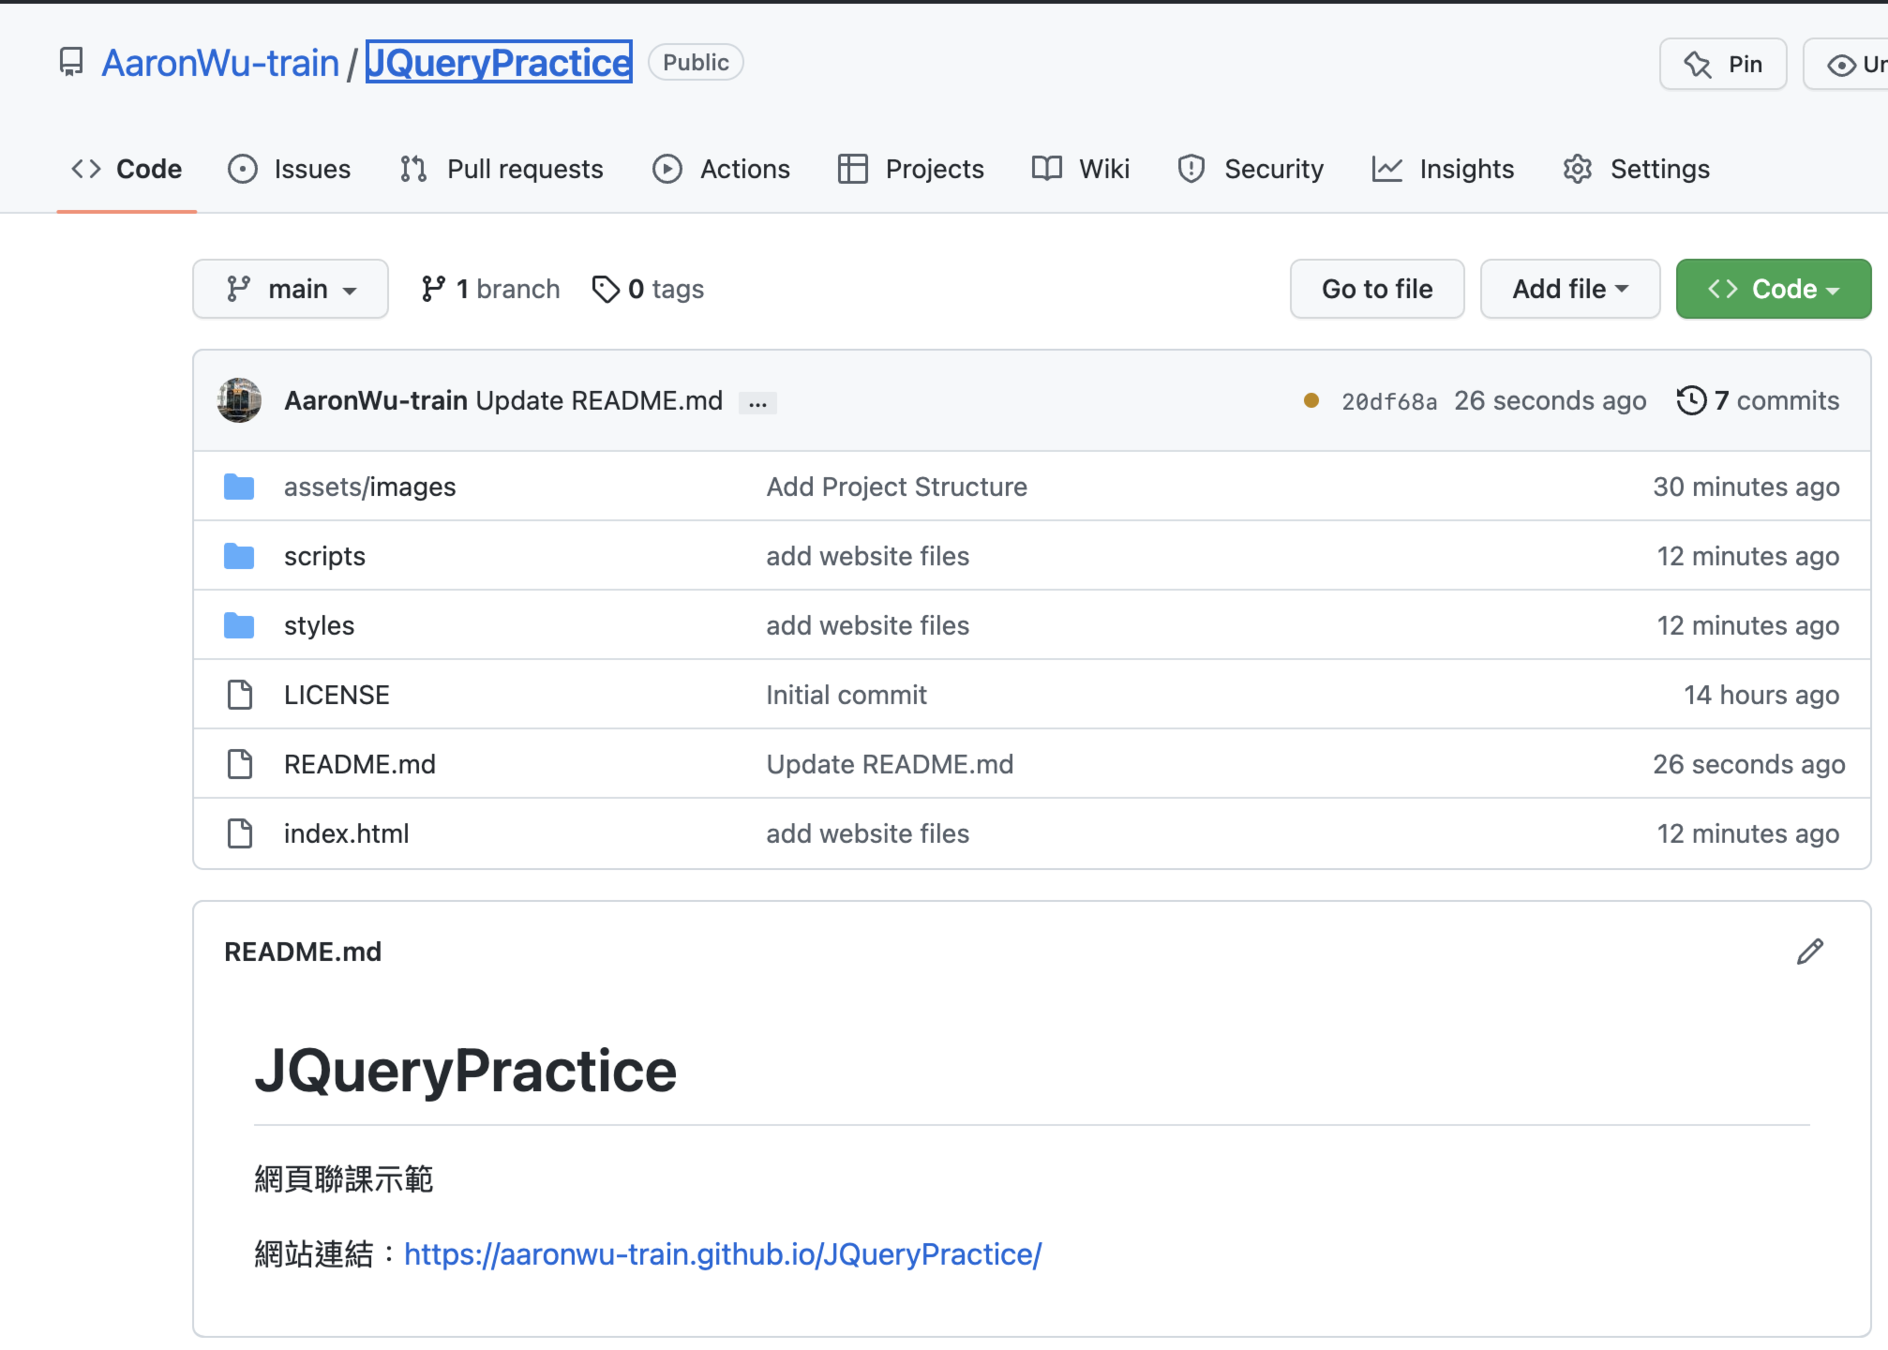
Task: Open the latest commit message Update README.md
Action: 599,400
